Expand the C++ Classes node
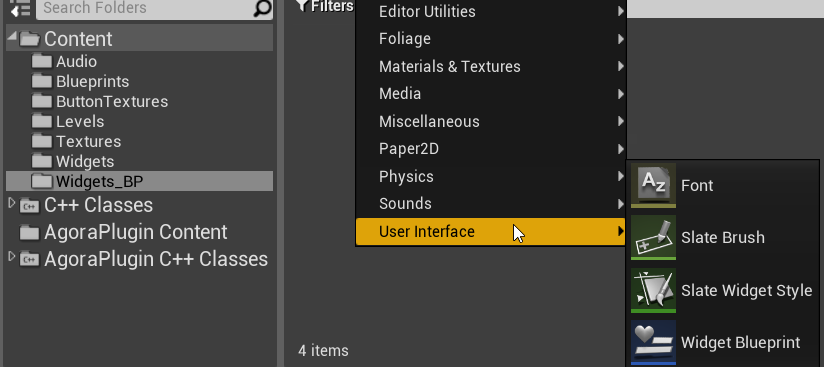824x367 pixels. pos(12,204)
